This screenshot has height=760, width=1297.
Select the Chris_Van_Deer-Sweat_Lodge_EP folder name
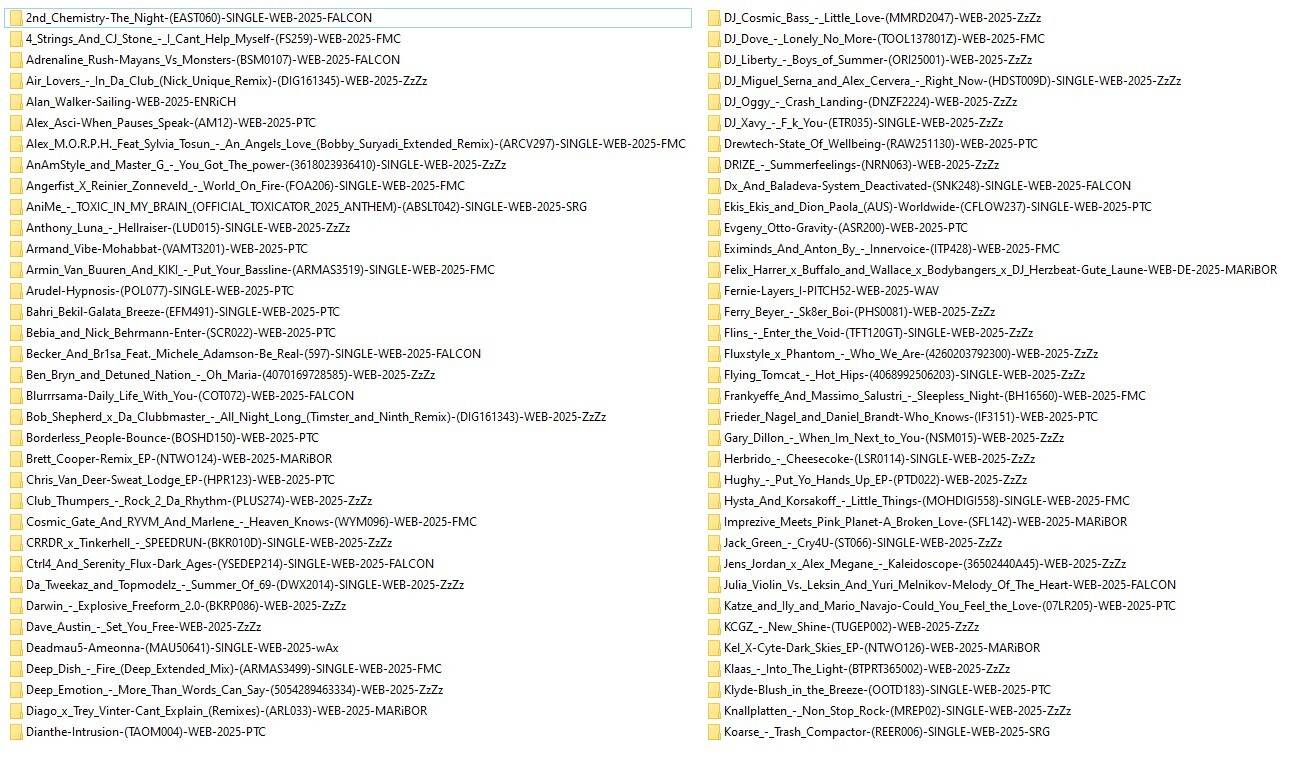tap(181, 480)
